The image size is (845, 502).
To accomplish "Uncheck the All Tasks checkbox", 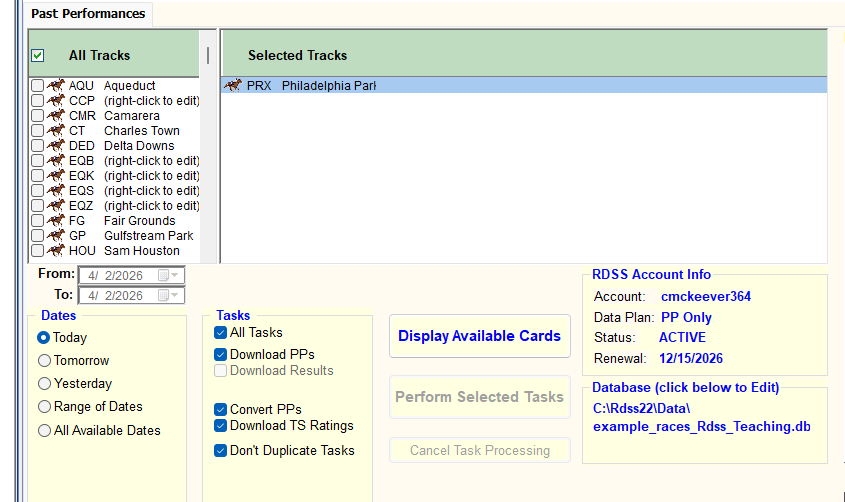I will coord(220,332).
